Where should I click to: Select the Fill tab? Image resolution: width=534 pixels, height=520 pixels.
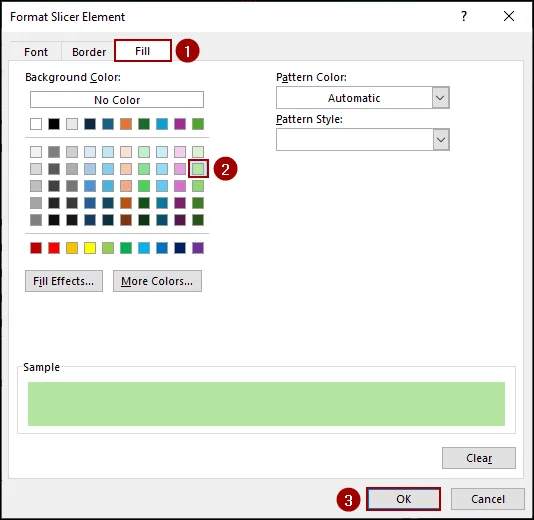143,51
